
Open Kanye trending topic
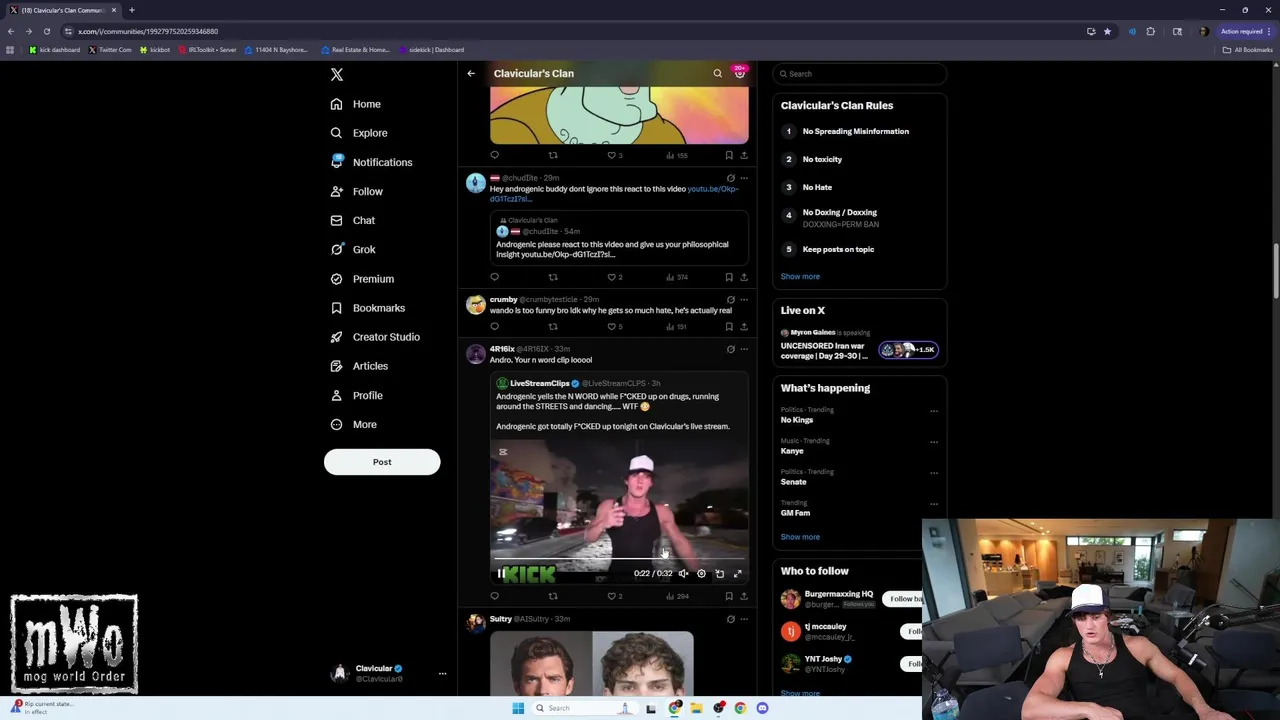click(x=792, y=451)
